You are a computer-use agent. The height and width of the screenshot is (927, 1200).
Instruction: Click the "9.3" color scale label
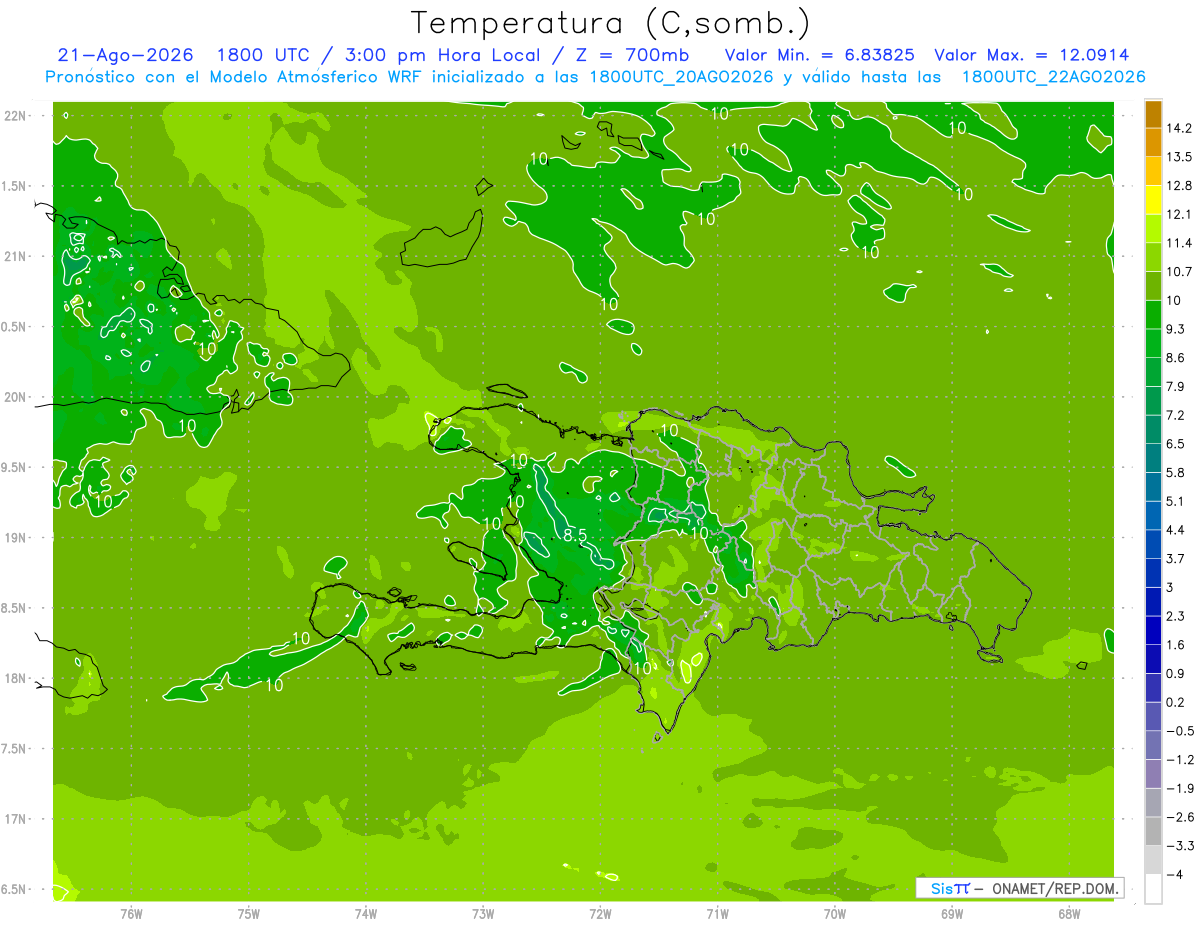coord(1177,329)
